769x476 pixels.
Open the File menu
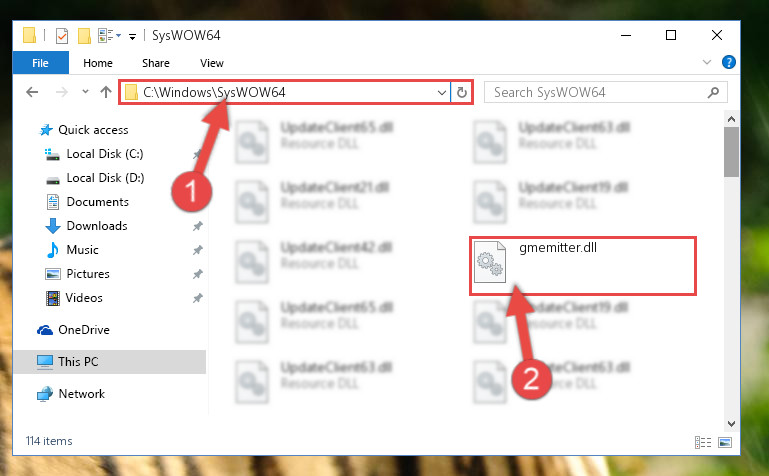(x=40, y=63)
